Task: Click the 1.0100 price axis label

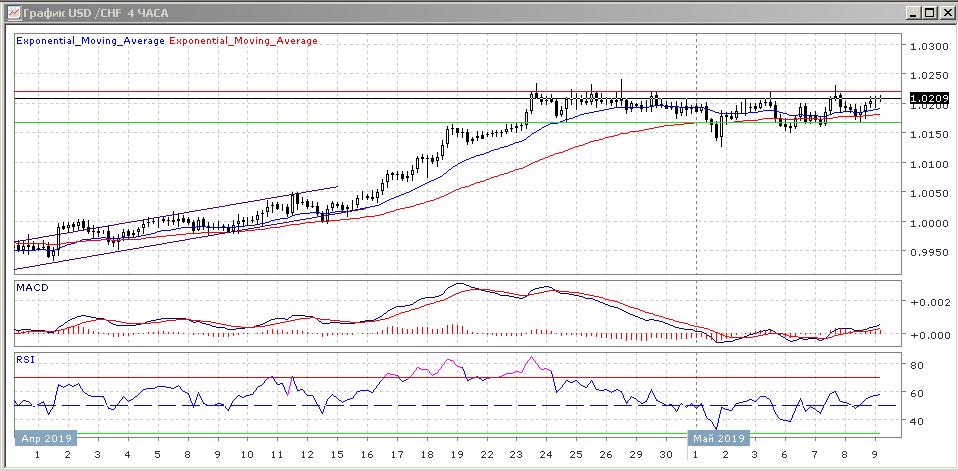Action: pyautogui.click(x=929, y=164)
